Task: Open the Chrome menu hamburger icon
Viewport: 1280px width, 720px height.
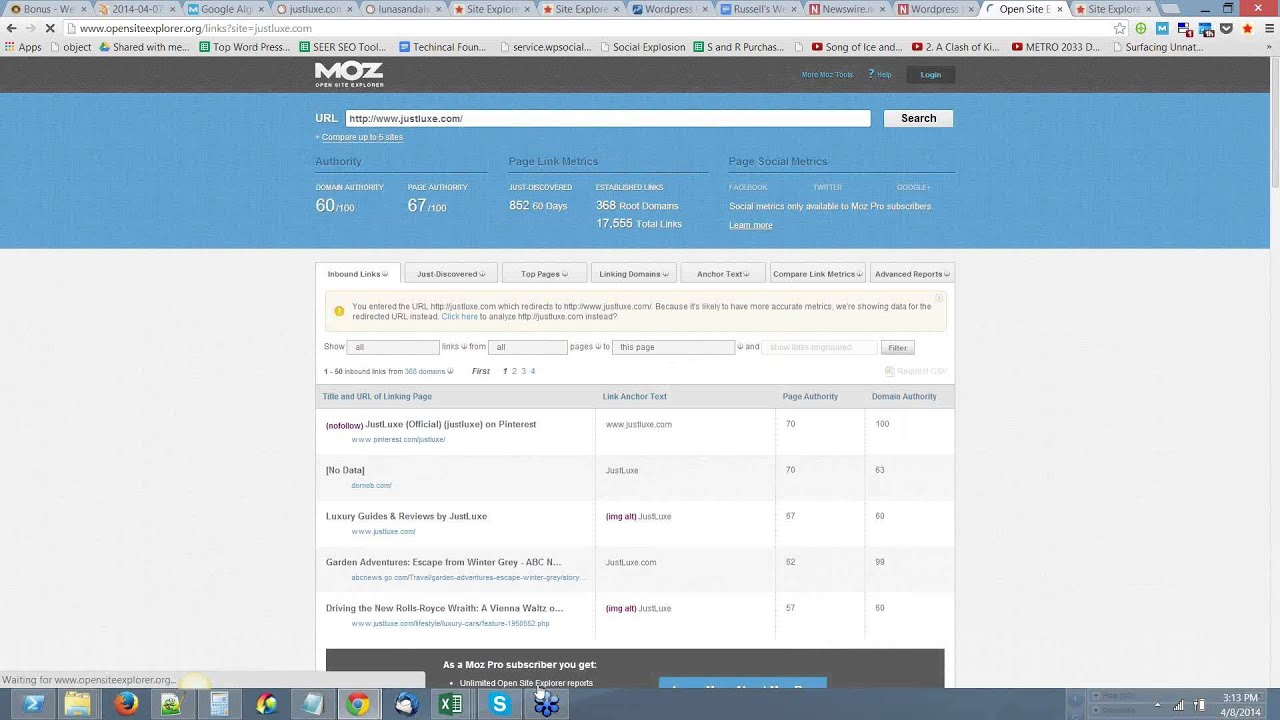Action: point(1267,28)
